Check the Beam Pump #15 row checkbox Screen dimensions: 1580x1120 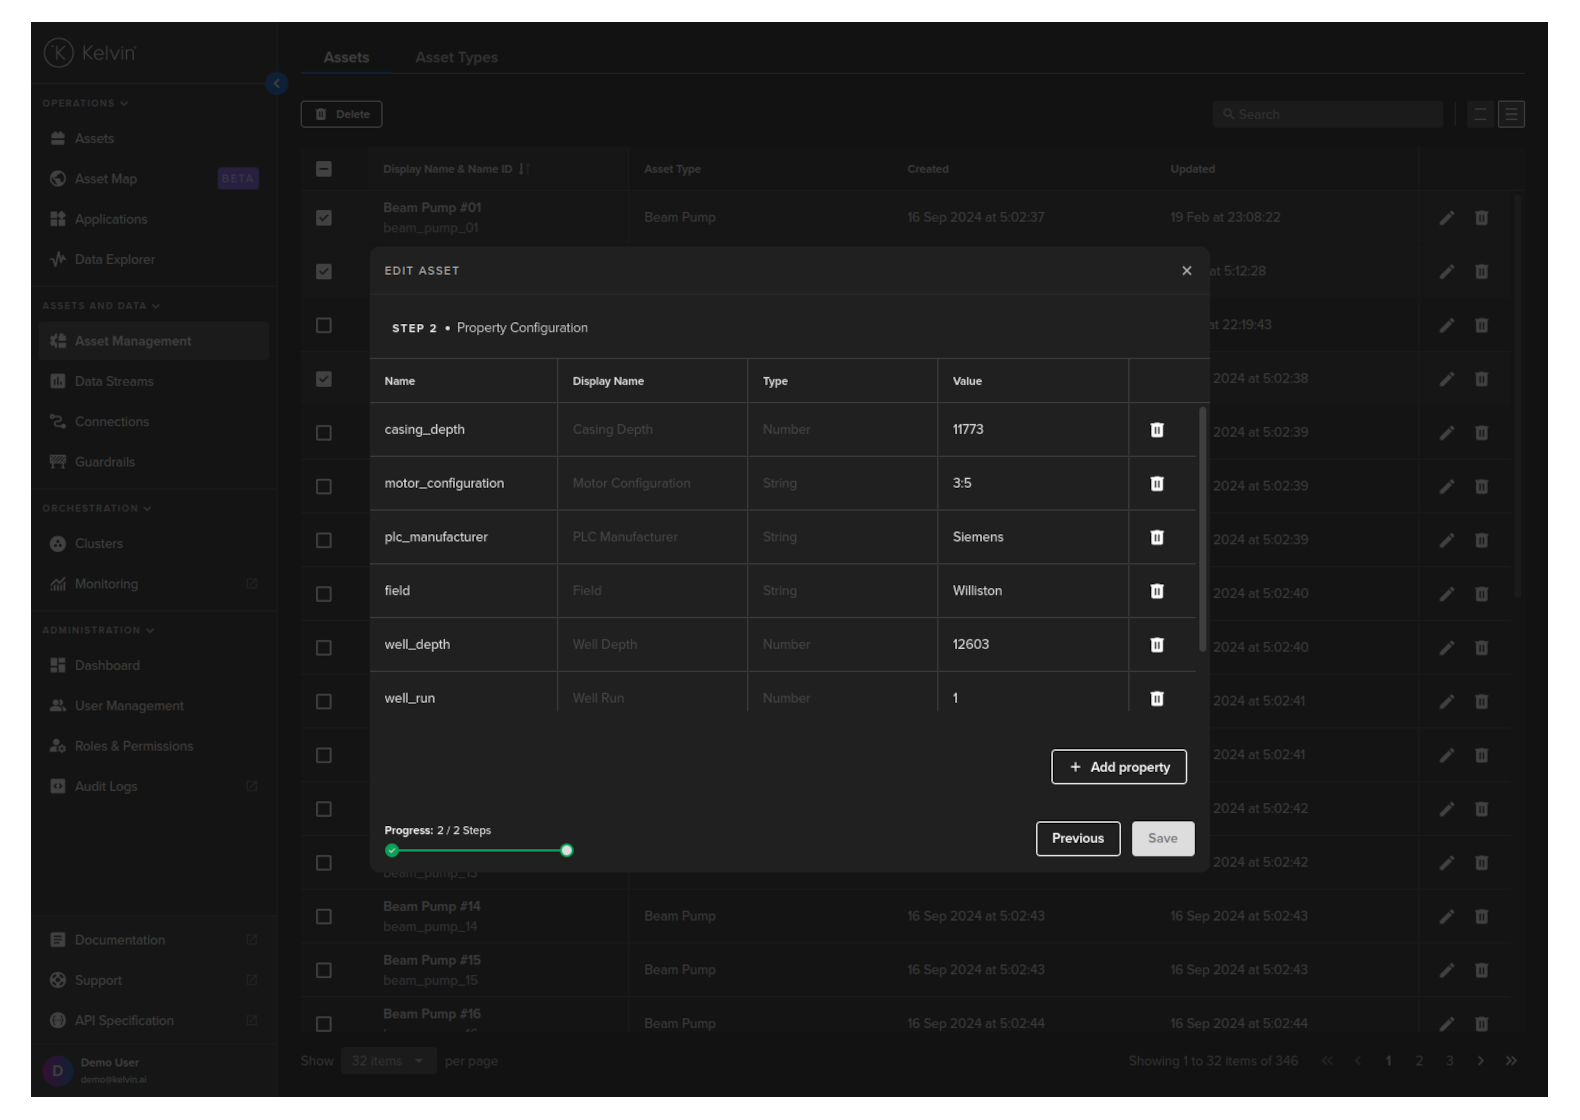[324, 970]
